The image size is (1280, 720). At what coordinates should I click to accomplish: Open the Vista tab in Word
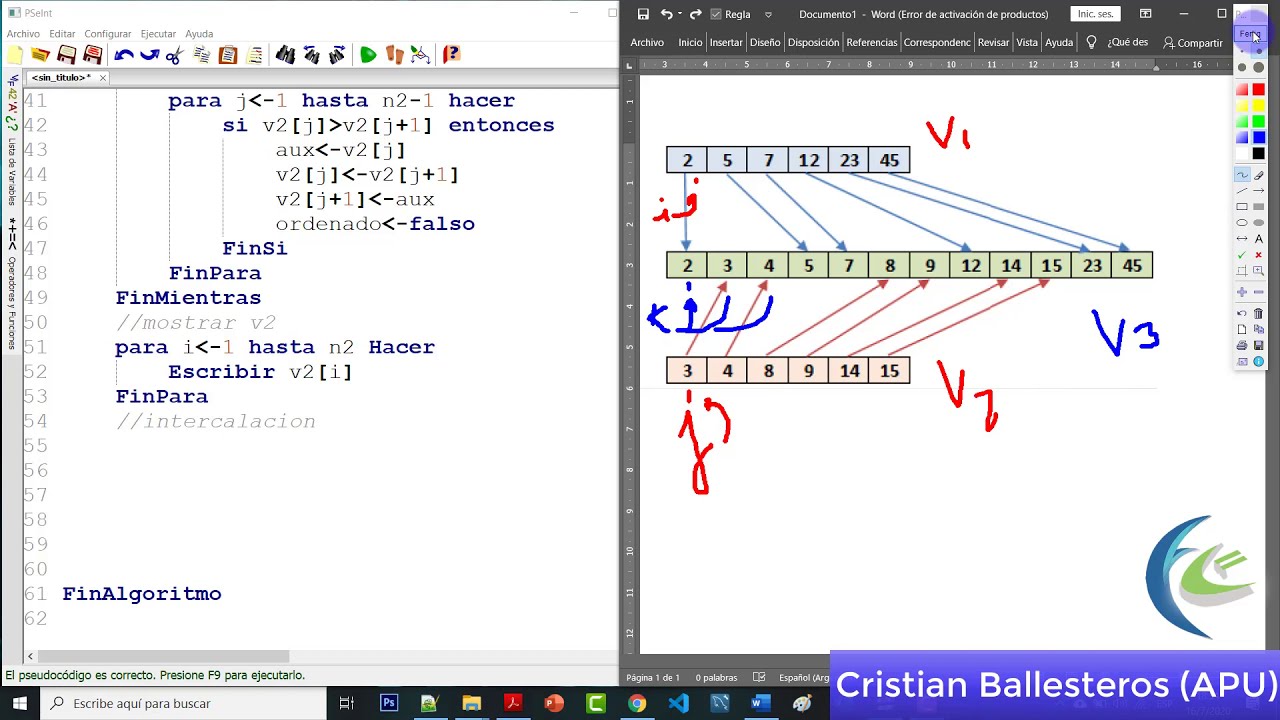[x=1027, y=42]
